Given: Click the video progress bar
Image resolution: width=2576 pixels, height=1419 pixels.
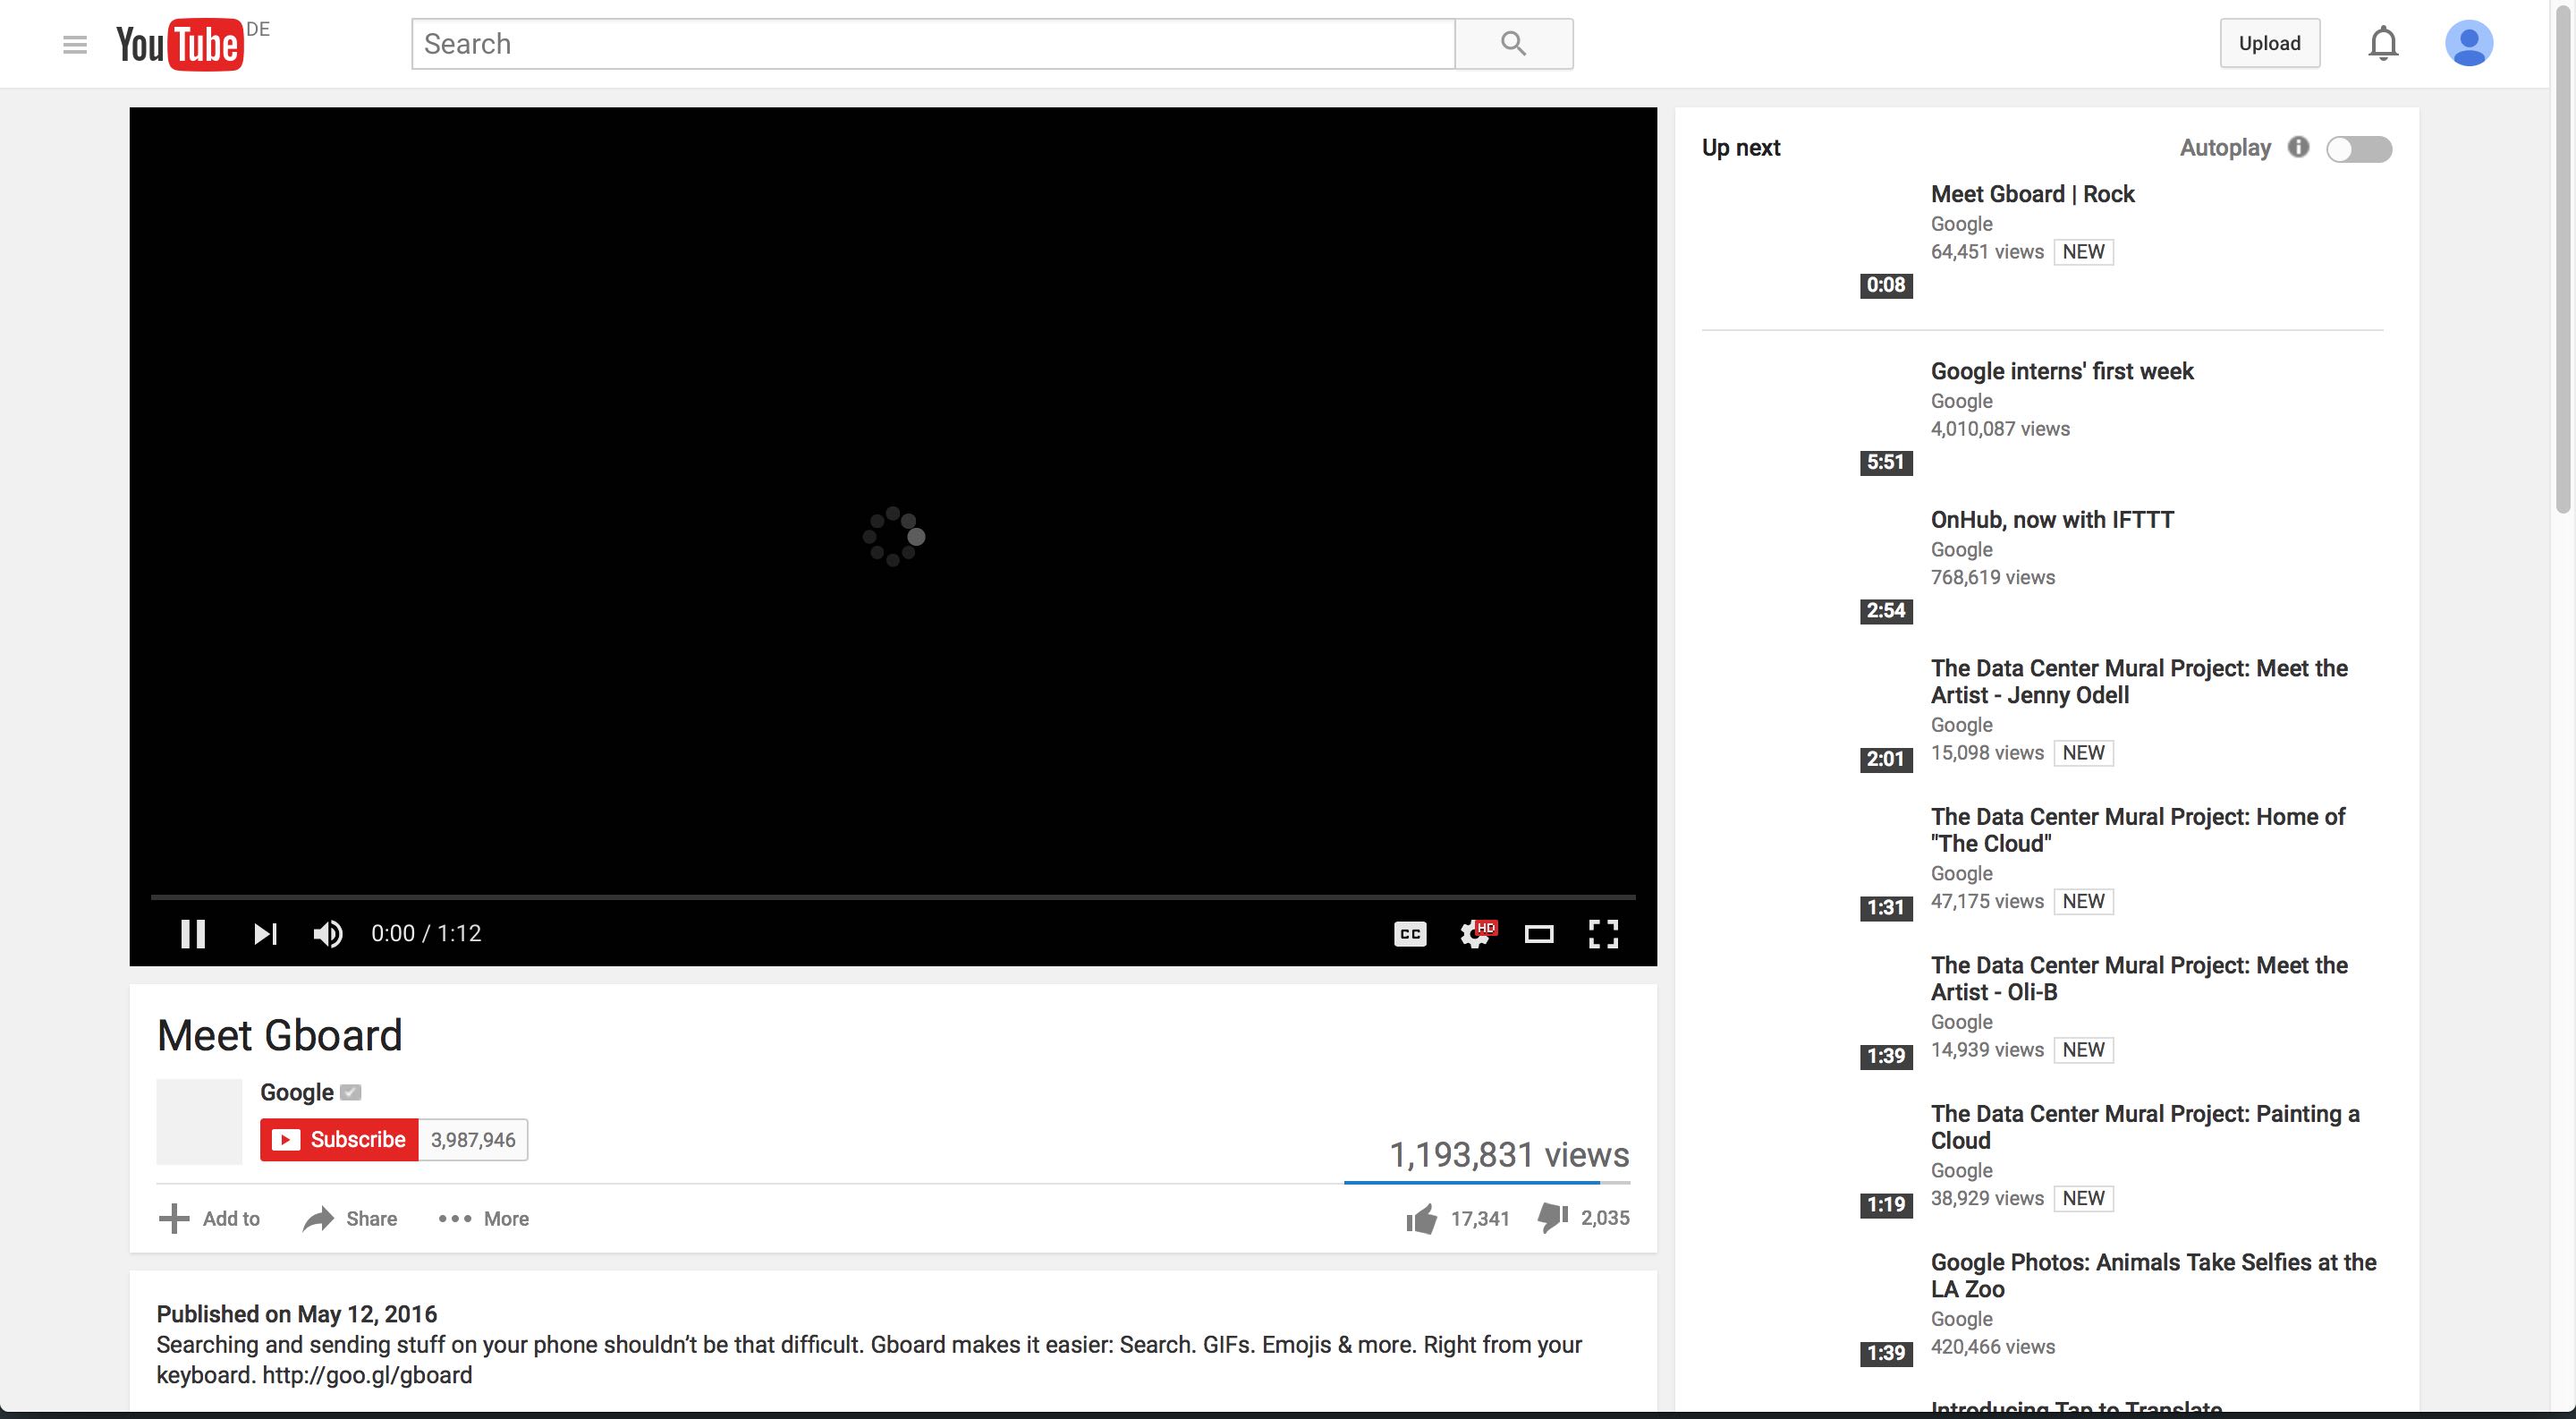Looking at the screenshot, I should (x=892, y=897).
